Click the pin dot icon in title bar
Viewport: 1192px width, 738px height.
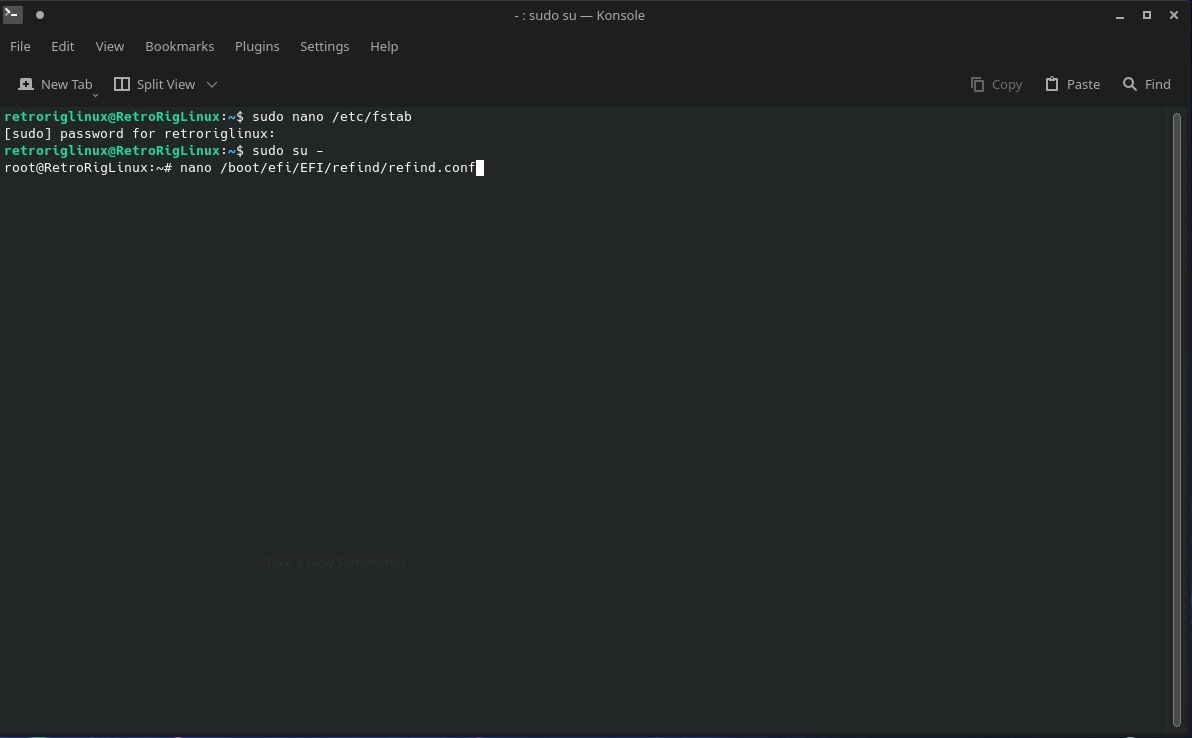[40, 15]
